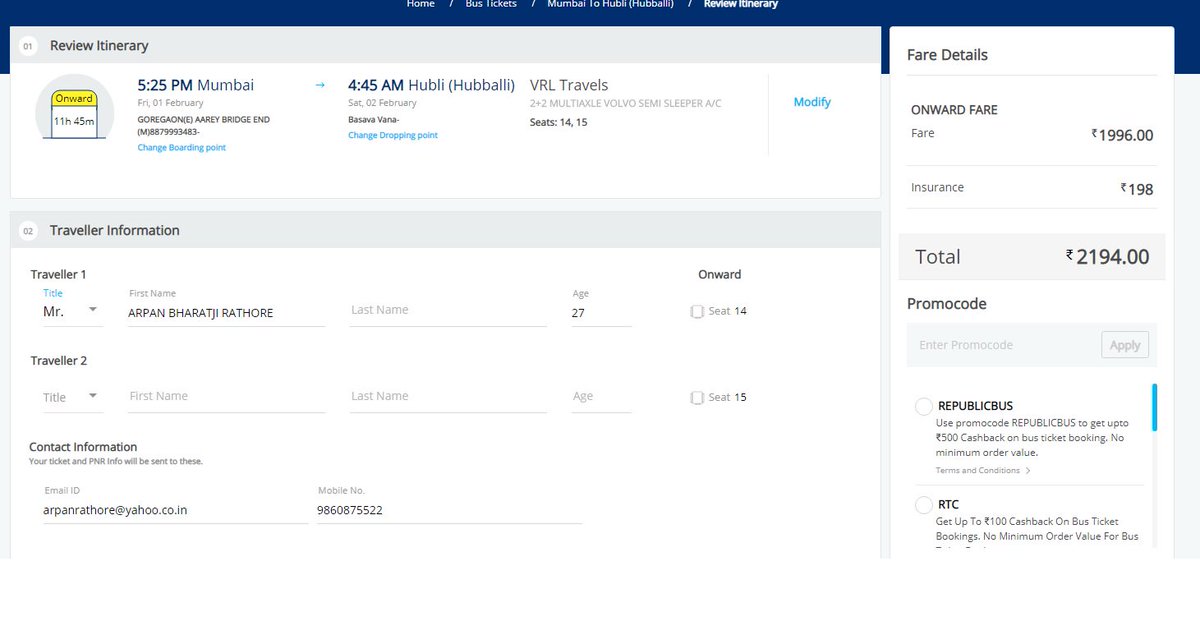Click the Email ID field

pos(175,510)
